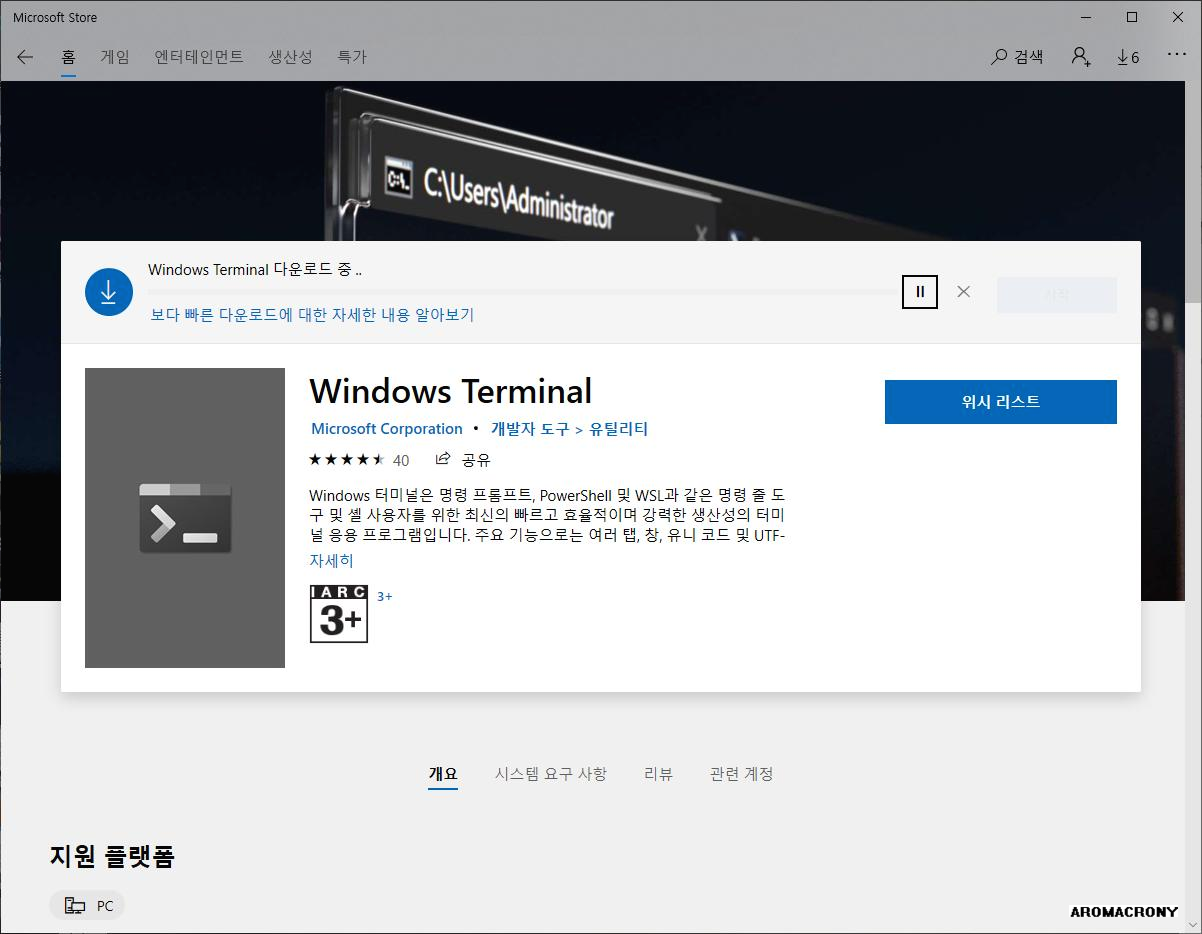1202x934 pixels.
Task: Click the disabled 시작 button
Action: coord(1057,295)
